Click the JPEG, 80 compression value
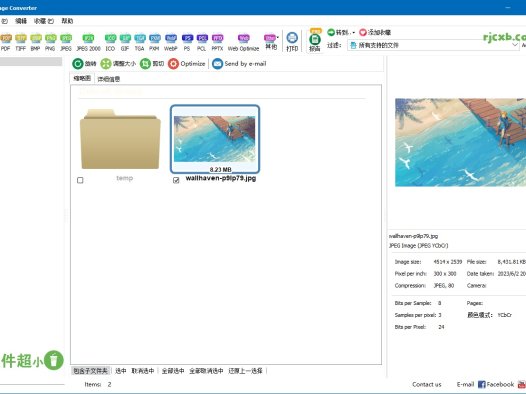The width and height of the screenshot is (526, 394). point(444,286)
